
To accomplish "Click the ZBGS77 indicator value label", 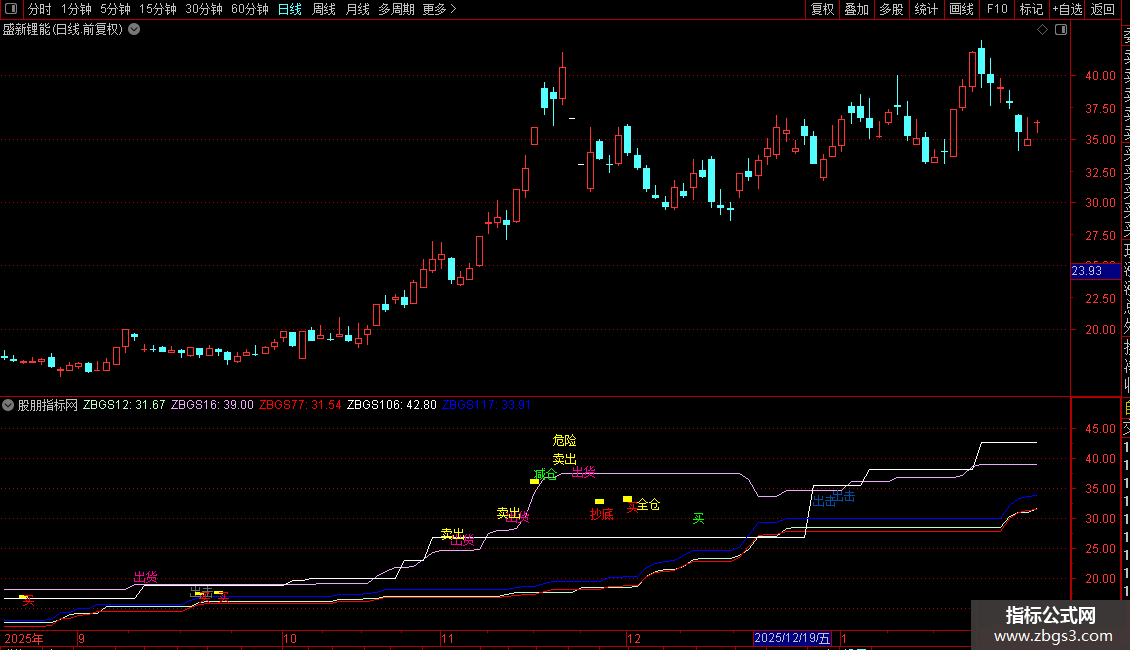I will click(x=300, y=405).
